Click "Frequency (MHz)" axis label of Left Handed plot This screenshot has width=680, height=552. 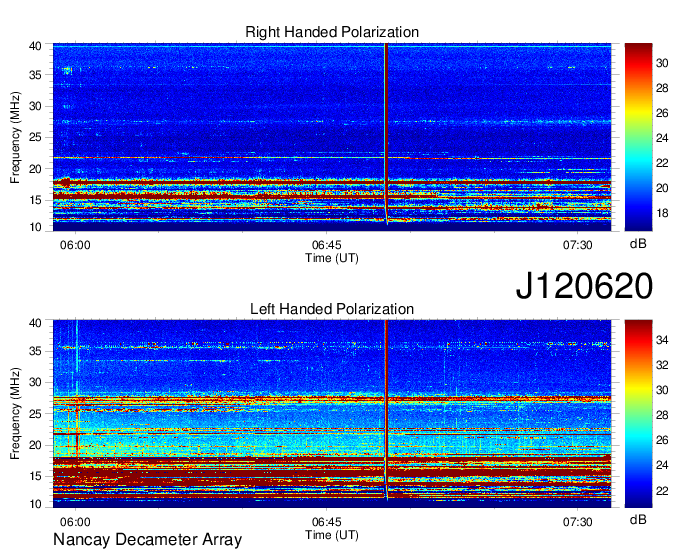coord(15,414)
